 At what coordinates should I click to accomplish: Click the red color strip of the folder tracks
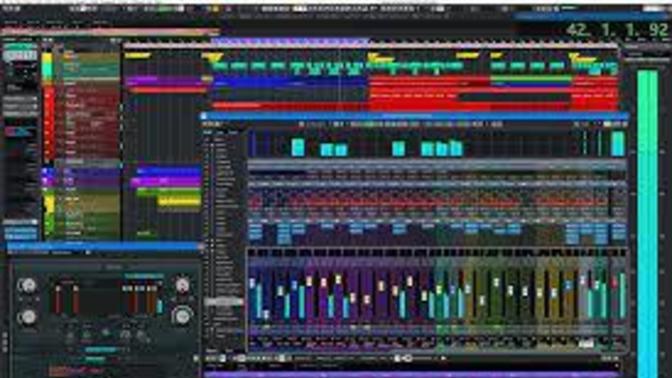pos(49,122)
